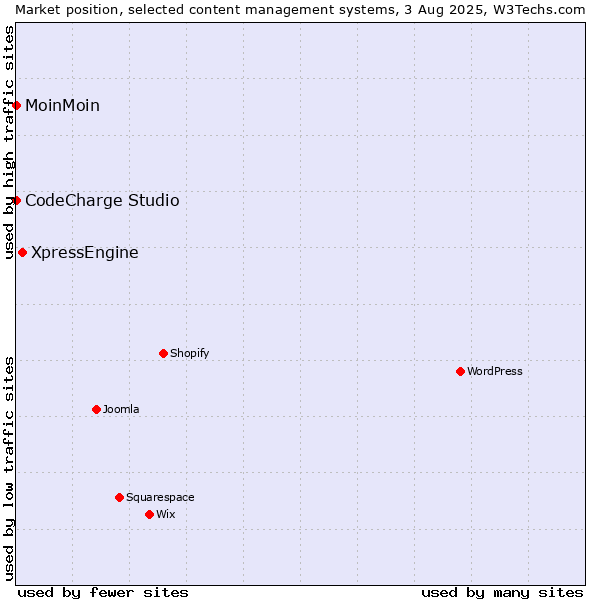Click the Squarespace label text
Viewport: 600px width, 600px height.
click(x=160, y=497)
